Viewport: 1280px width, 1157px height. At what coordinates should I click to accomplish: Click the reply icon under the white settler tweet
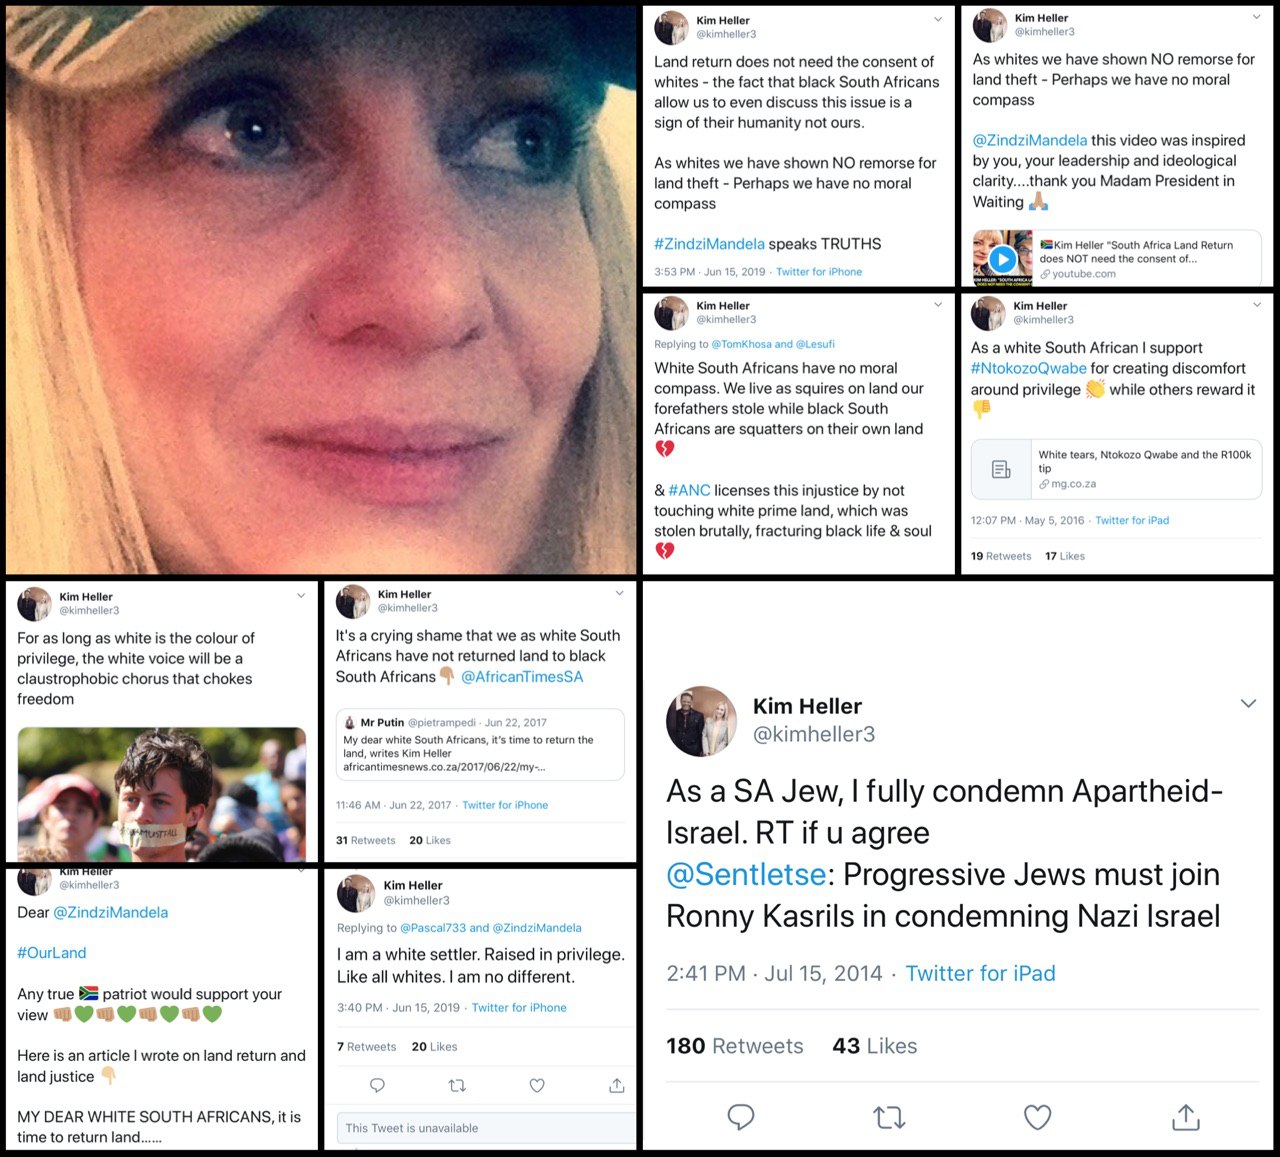coord(377,1085)
